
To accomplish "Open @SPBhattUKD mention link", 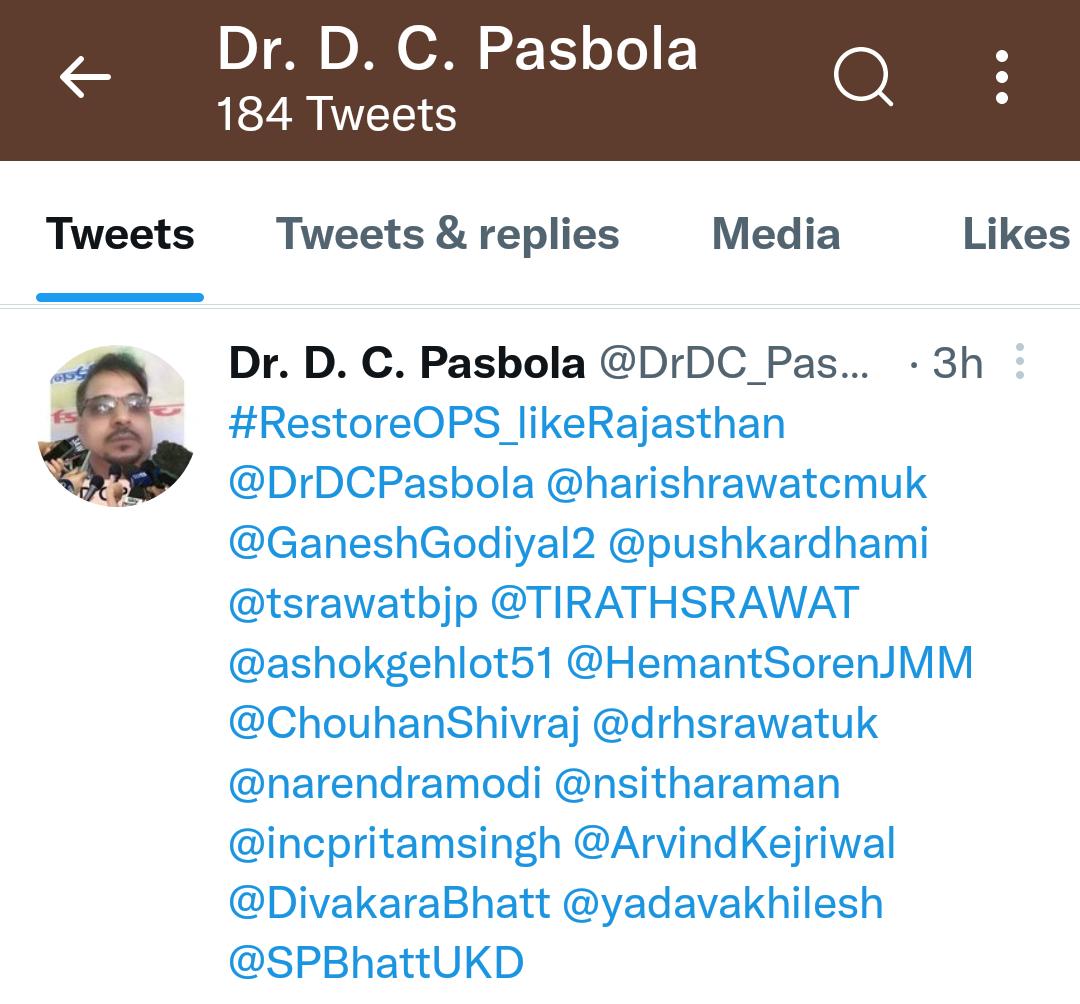I will point(376,963).
